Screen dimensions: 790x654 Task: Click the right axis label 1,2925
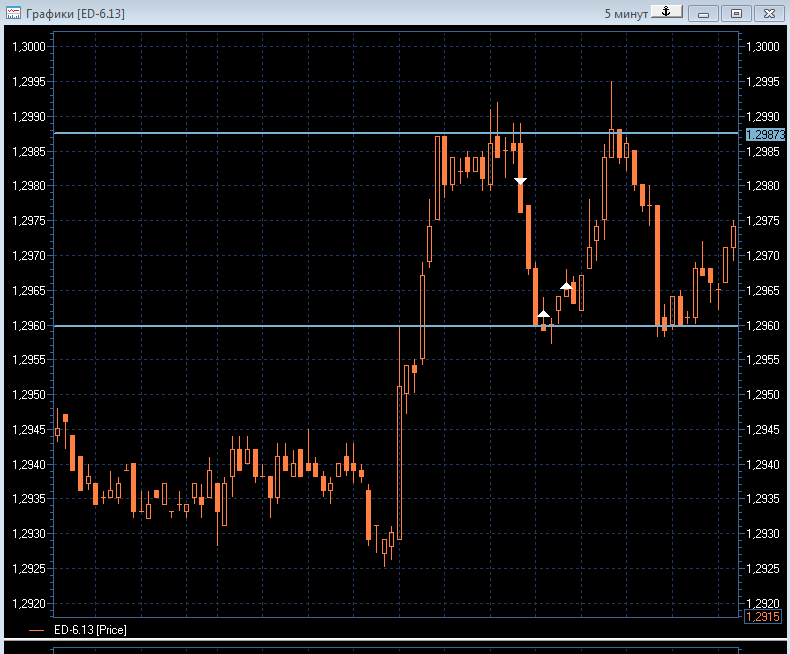(x=762, y=568)
